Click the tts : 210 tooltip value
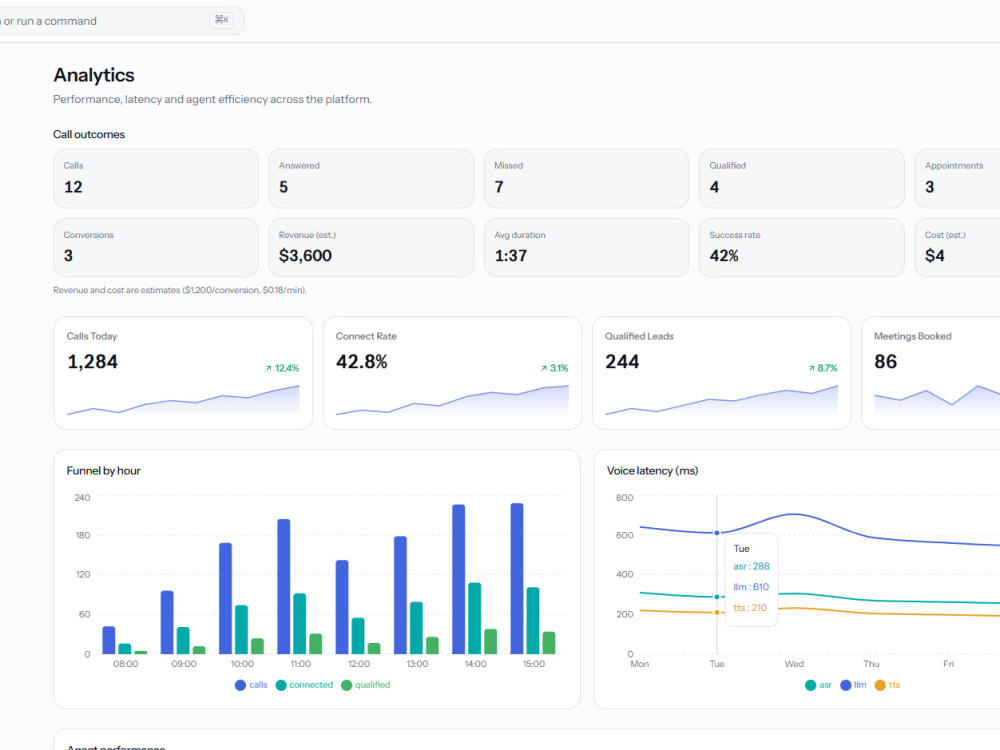1000x750 pixels. 750,608
